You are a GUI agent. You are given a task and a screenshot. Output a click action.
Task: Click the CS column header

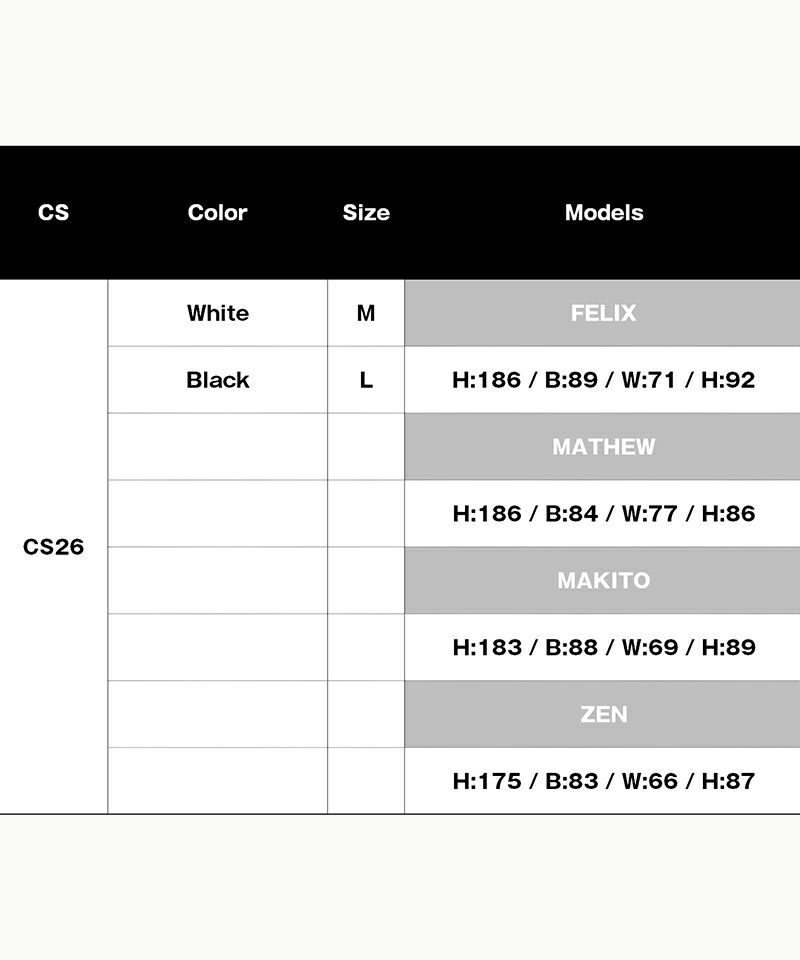[x=53, y=212]
